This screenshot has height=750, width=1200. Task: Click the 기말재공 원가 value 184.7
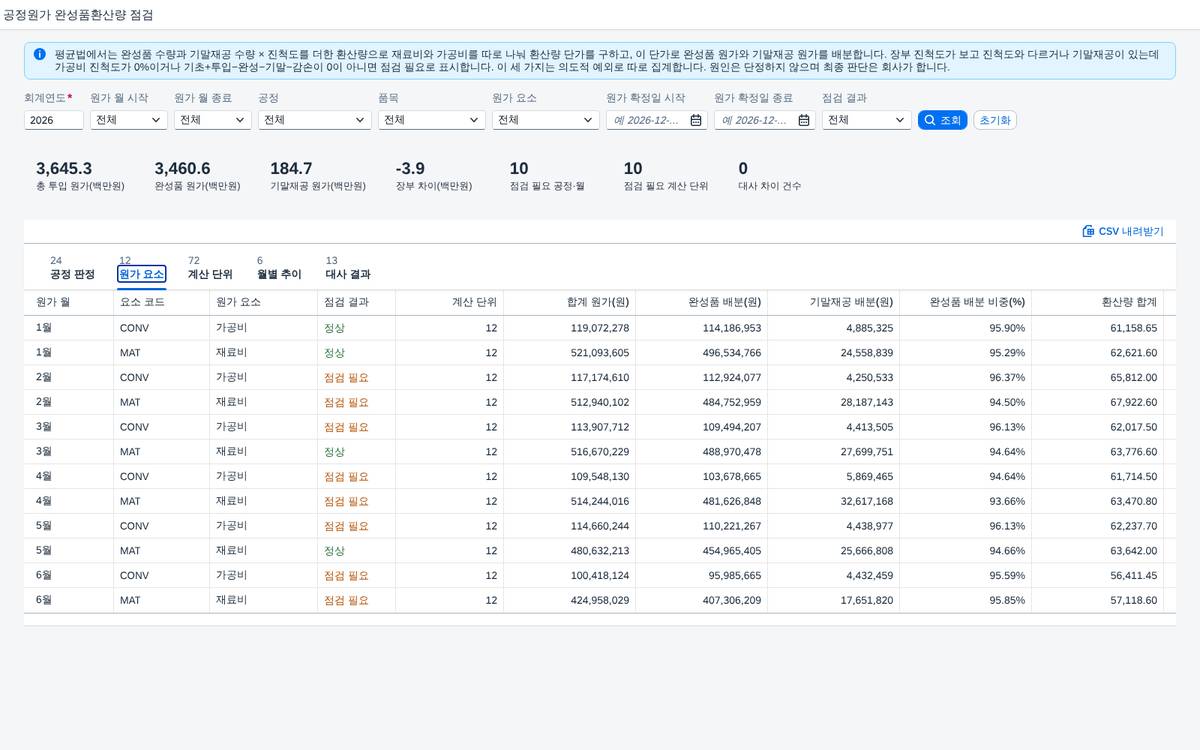(x=291, y=168)
